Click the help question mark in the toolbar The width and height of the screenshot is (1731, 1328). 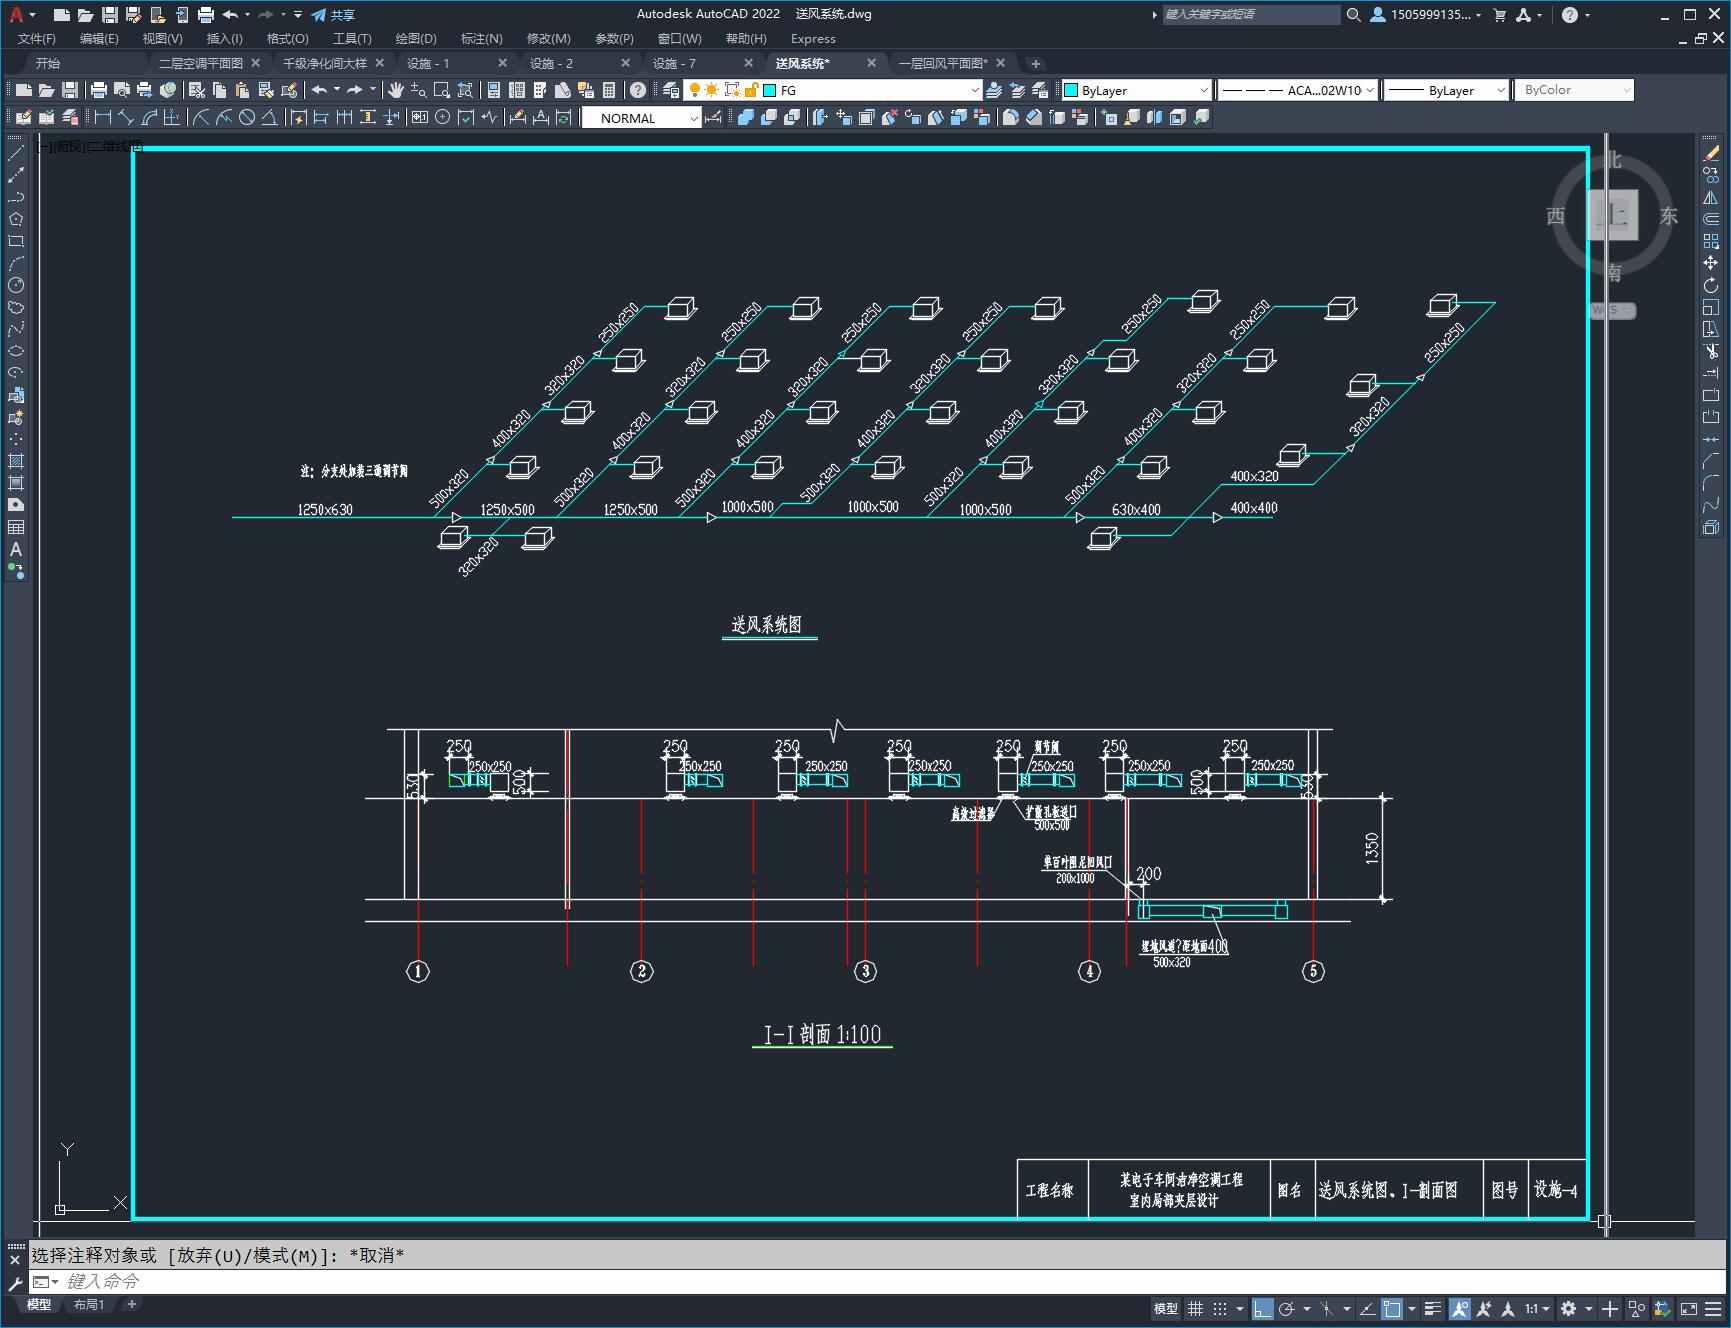point(638,90)
